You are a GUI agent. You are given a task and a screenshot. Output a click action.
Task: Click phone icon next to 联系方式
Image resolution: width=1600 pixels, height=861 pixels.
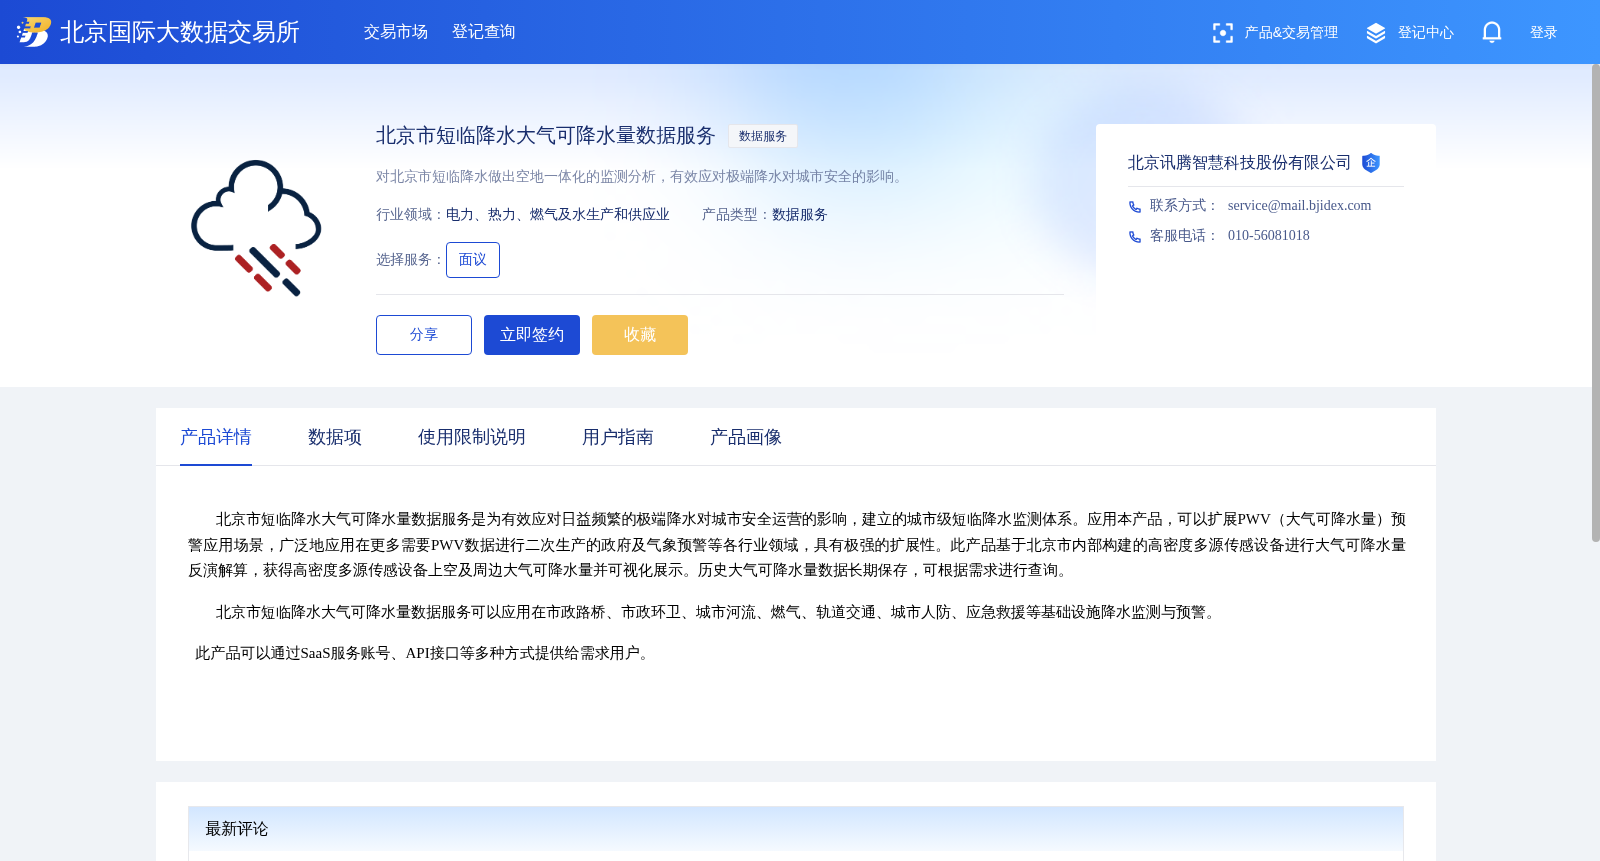pos(1135,207)
